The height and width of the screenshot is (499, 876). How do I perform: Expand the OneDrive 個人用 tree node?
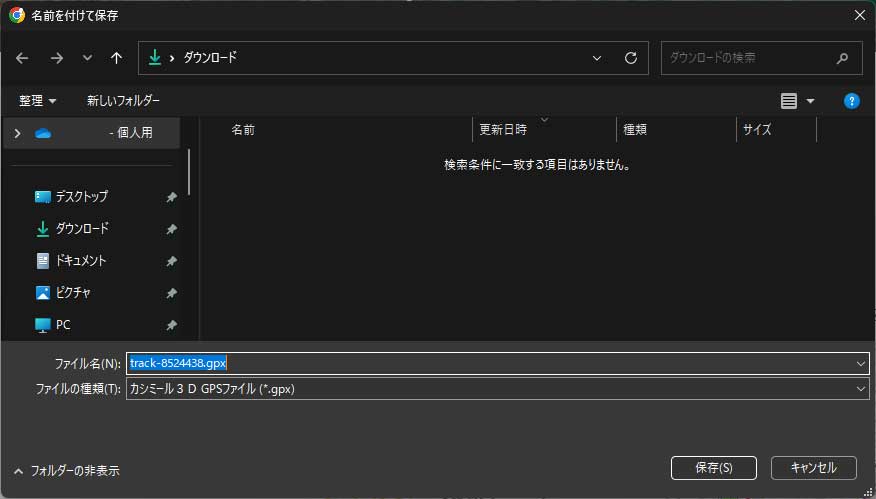pos(17,133)
